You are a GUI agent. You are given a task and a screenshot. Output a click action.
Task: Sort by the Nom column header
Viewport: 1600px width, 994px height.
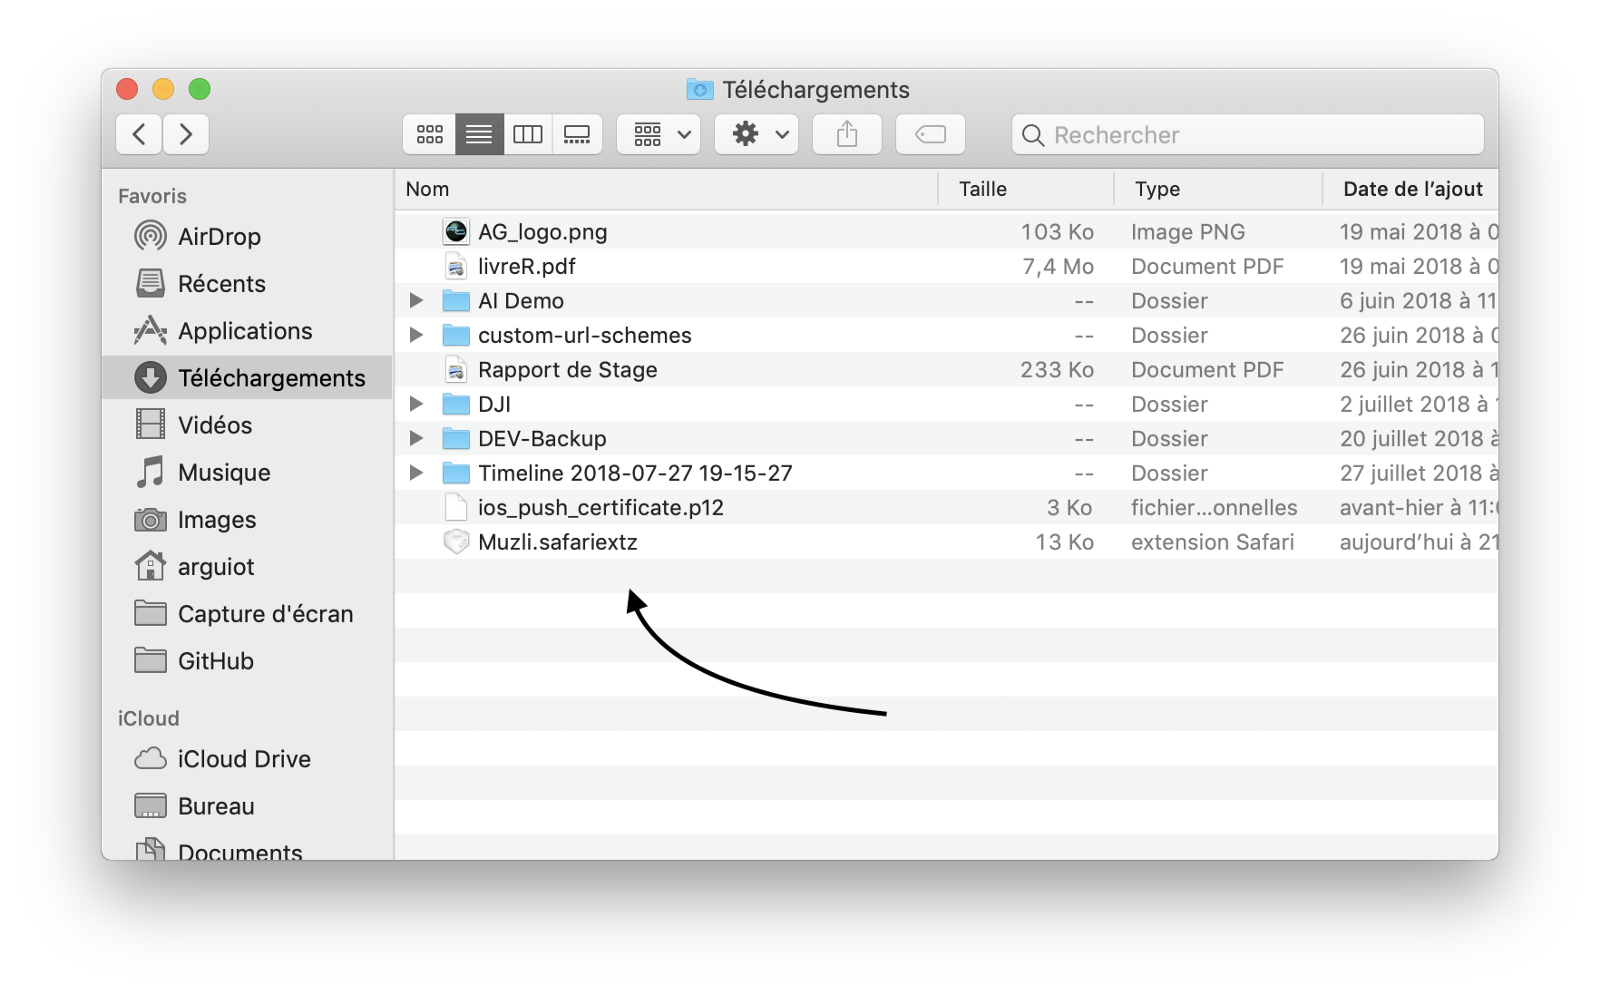point(428,189)
